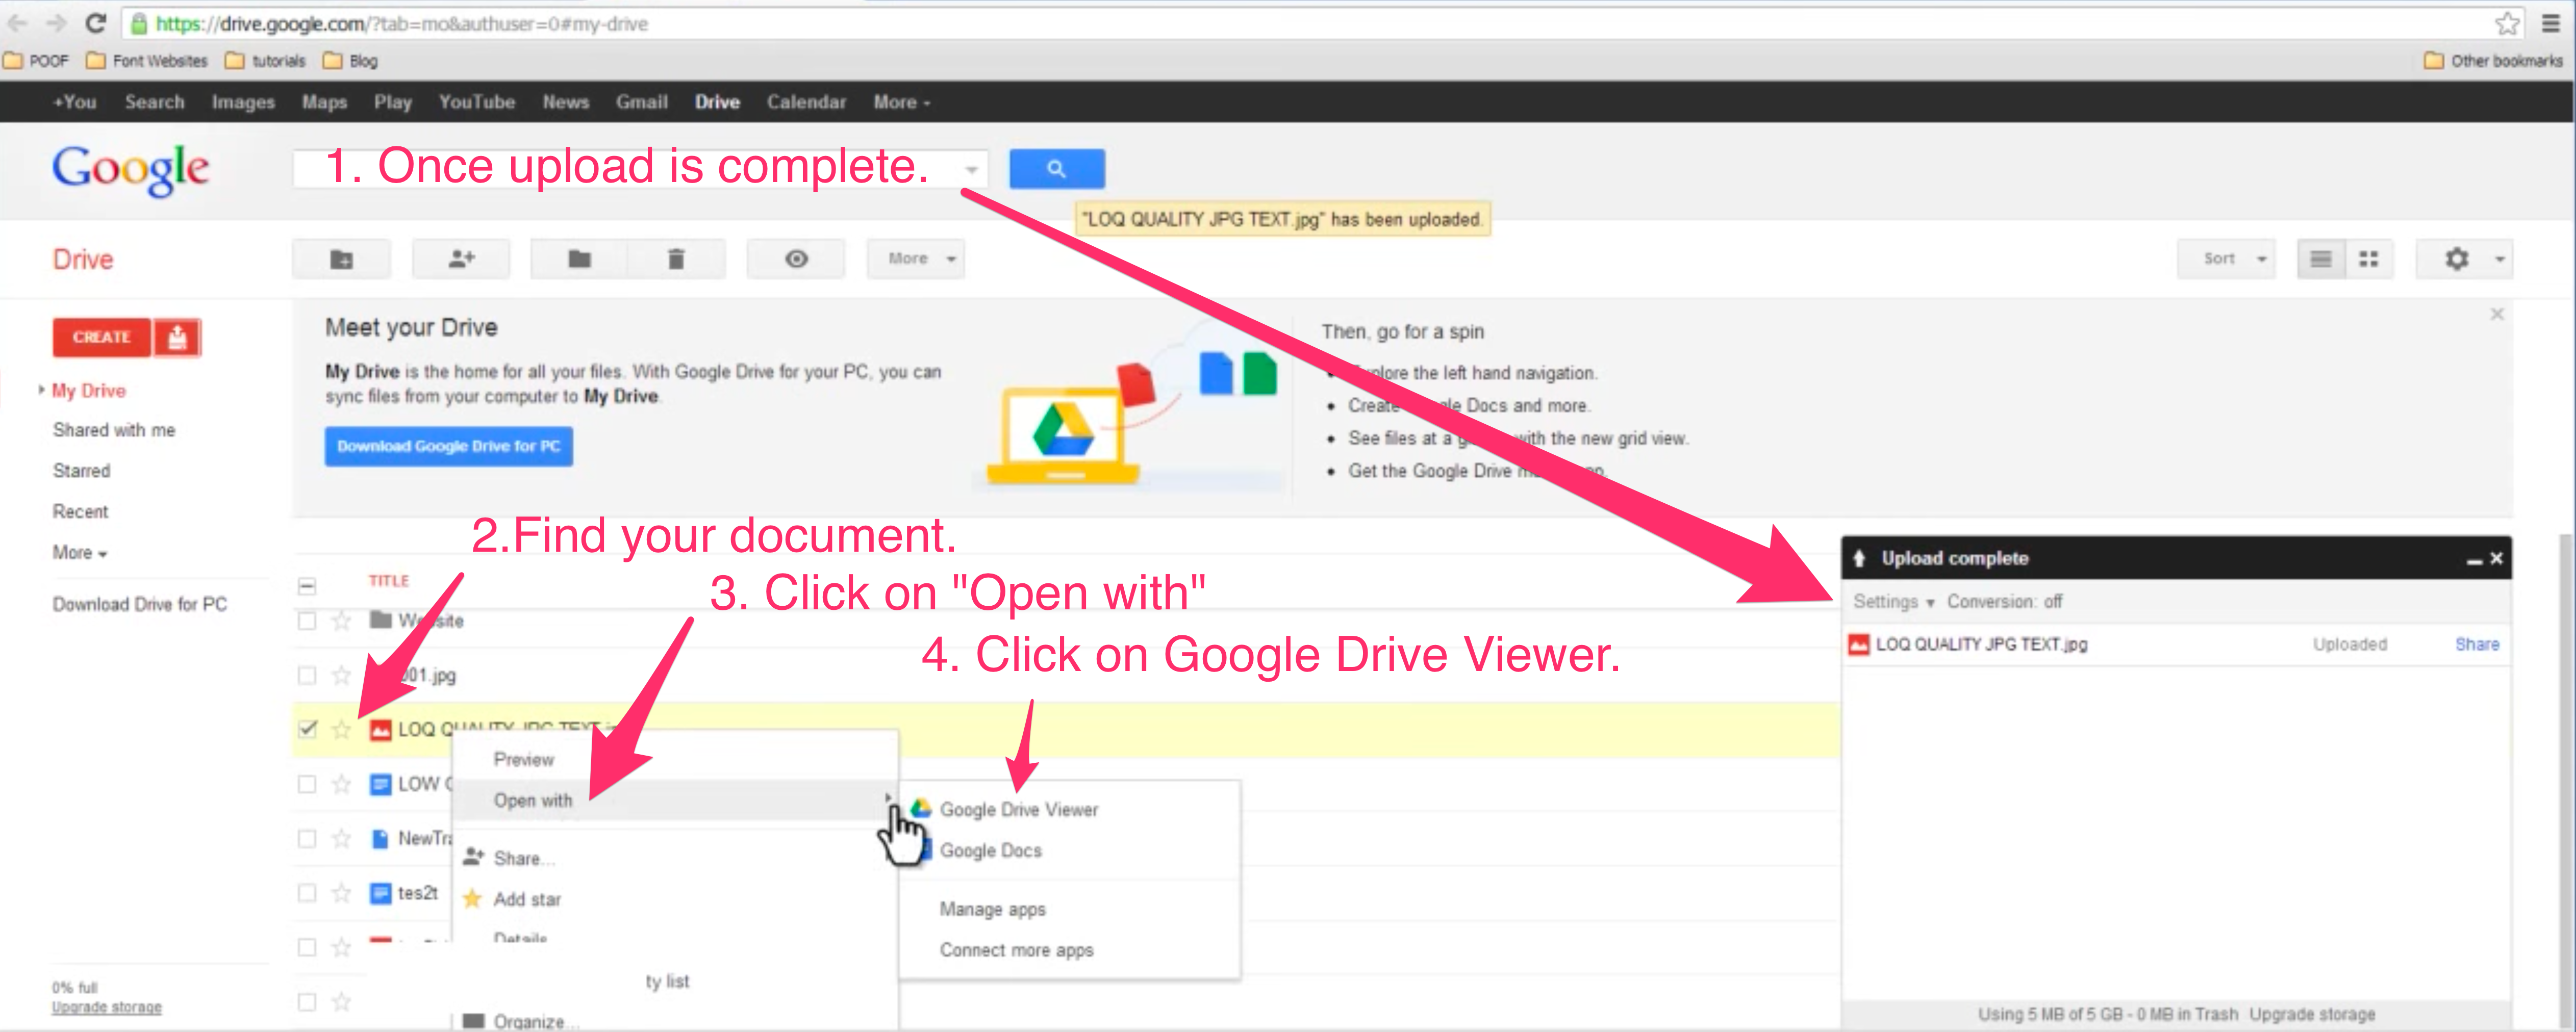Viewport: 2576px width, 1032px height.
Task: Uncheck the LOQ QUALITY JPG file checkbox
Action: coord(307,729)
